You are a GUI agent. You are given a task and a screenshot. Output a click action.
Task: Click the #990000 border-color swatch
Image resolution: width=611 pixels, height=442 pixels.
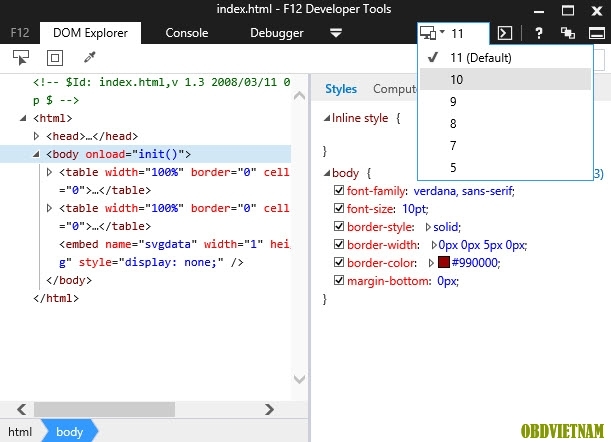point(443,262)
